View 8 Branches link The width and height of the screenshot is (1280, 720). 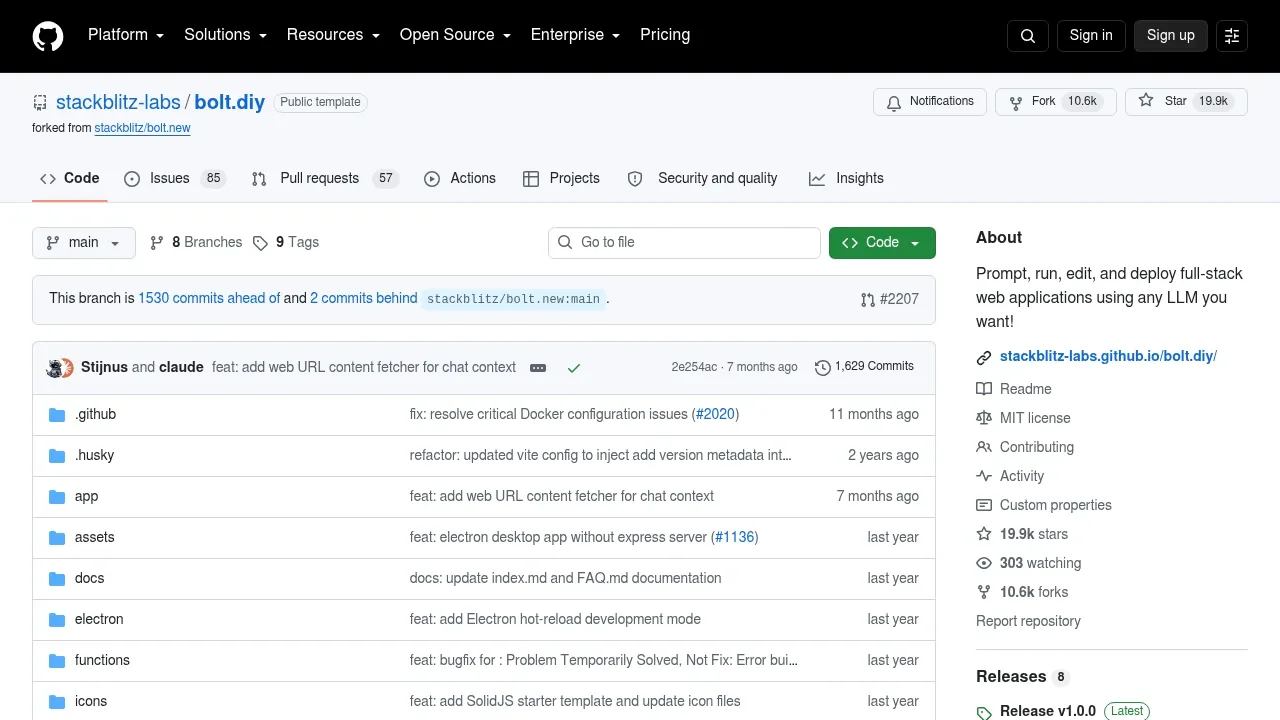click(196, 243)
